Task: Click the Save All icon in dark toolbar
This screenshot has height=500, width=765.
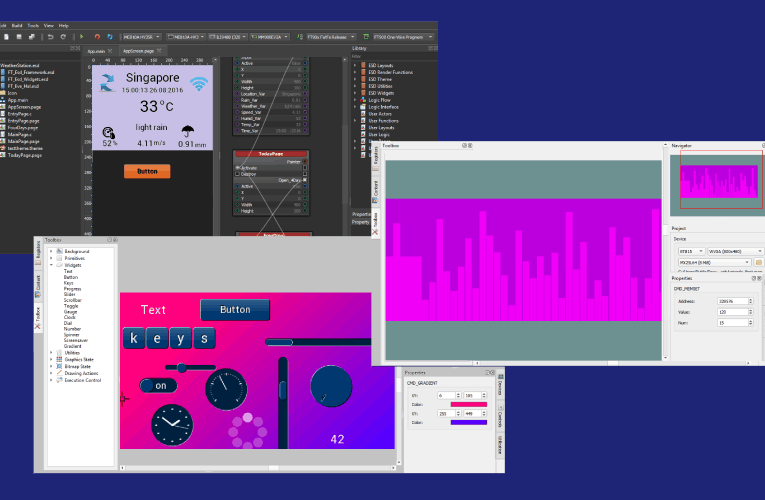Action: (32, 37)
